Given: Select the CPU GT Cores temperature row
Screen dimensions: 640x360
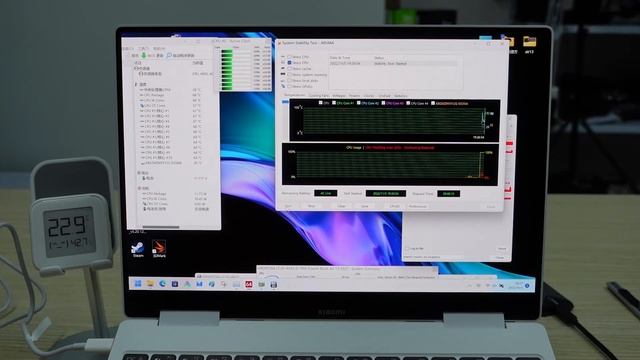Looking at the screenshot, I should tap(171, 106).
